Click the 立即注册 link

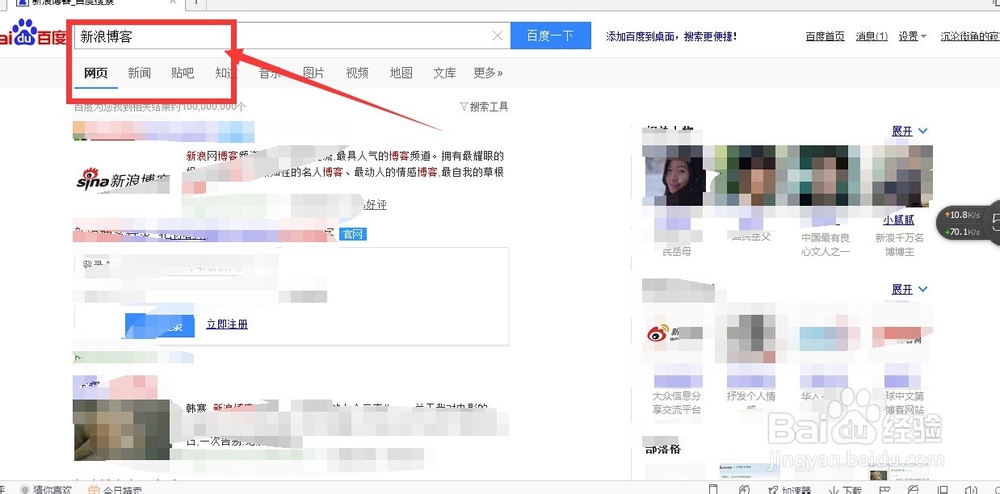(226, 324)
